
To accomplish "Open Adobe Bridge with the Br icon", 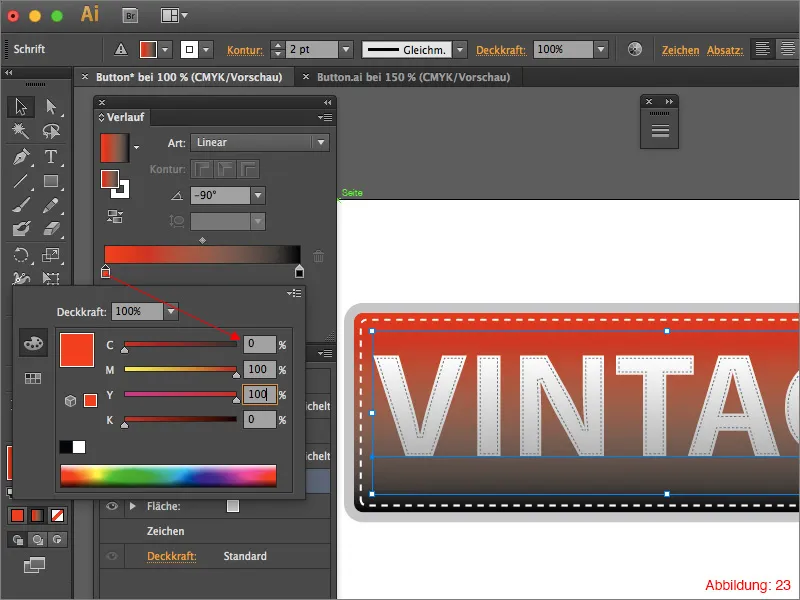I will 131,16.
